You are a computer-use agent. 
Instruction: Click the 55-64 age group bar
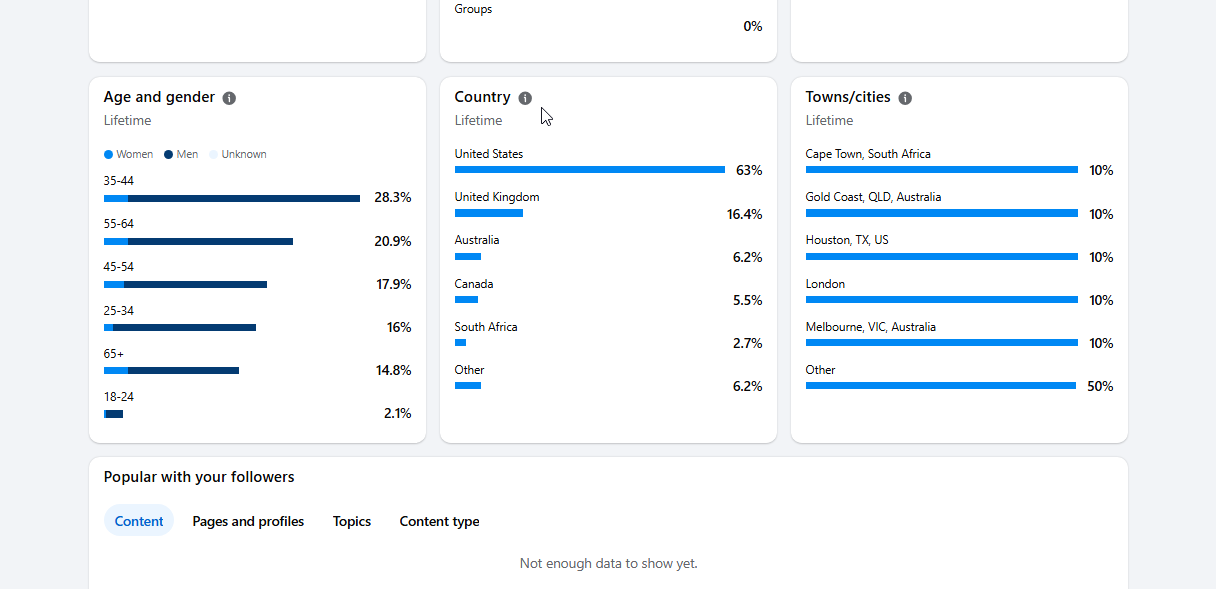(x=198, y=241)
